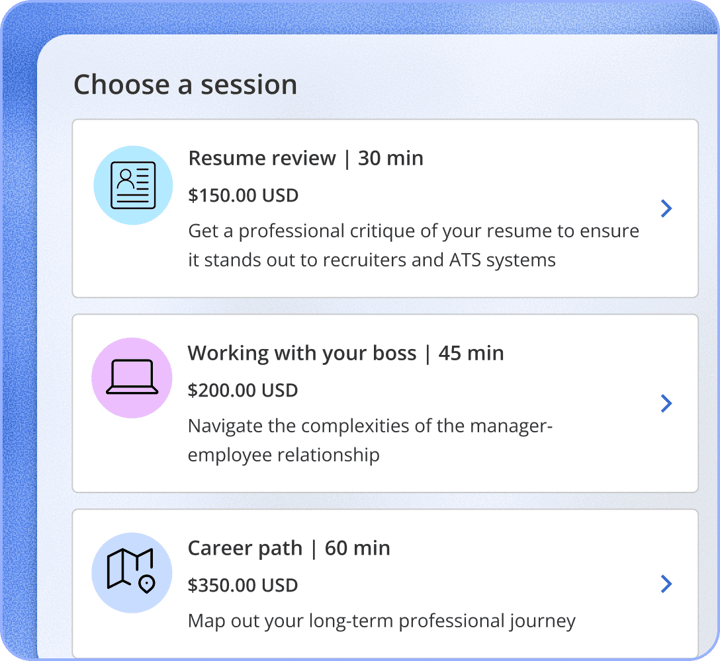
Task: Choose Career path | 60 min title
Action: [289, 548]
